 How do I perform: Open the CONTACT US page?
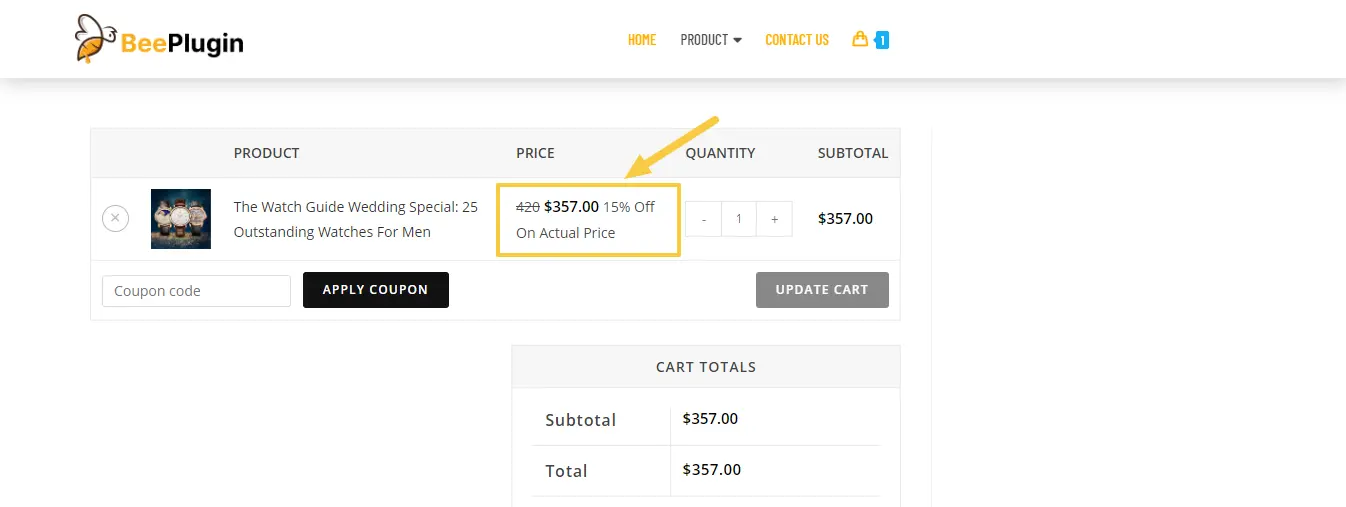(797, 40)
